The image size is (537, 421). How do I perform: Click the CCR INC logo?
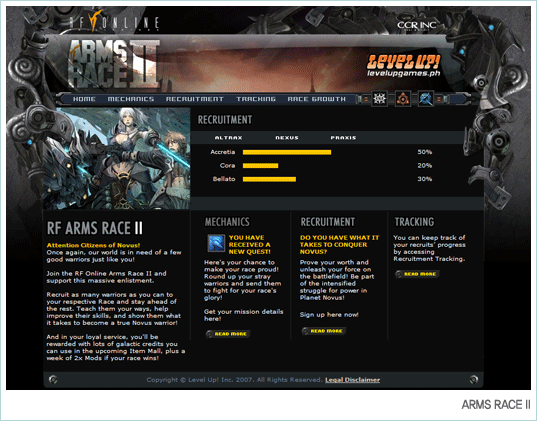416,25
